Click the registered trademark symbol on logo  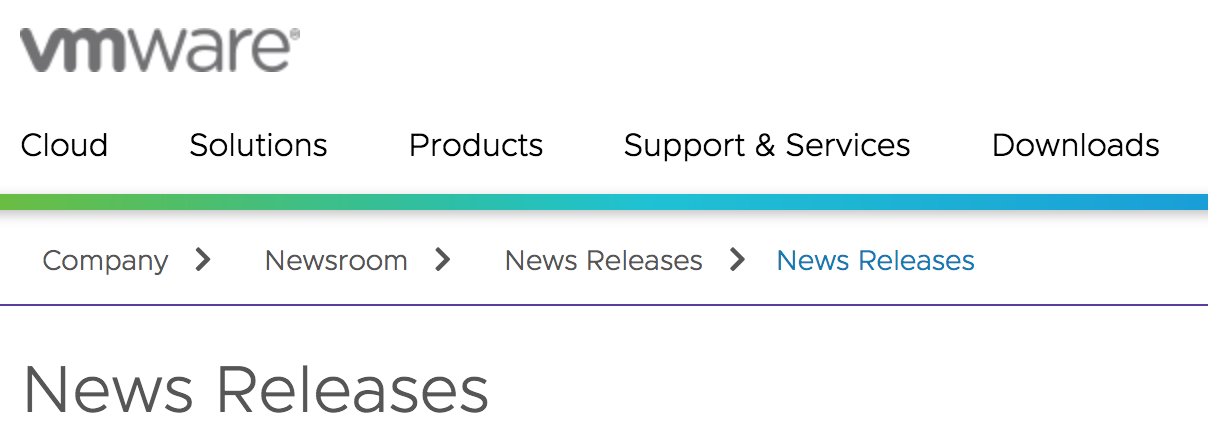click(294, 35)
